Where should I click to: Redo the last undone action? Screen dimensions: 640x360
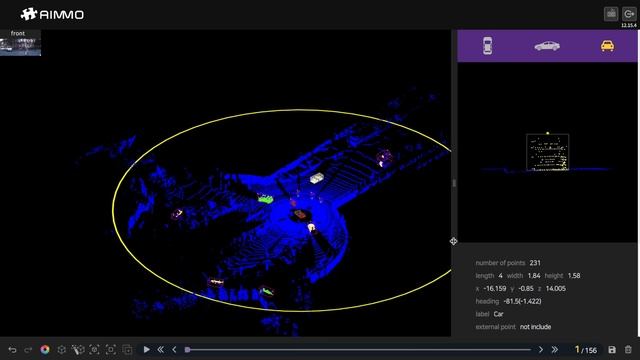tap(28, 350)
